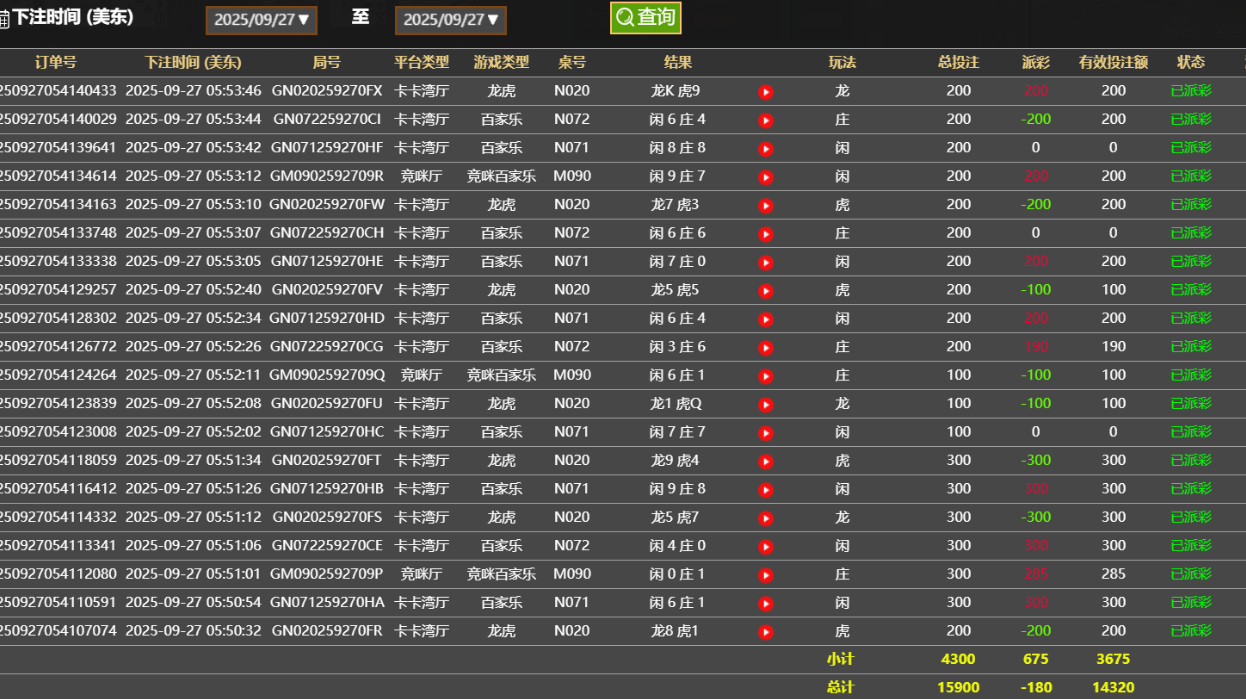Expand the end date selector after 至
Viewport: 1246px width, 699px height.
coord(450,19)
